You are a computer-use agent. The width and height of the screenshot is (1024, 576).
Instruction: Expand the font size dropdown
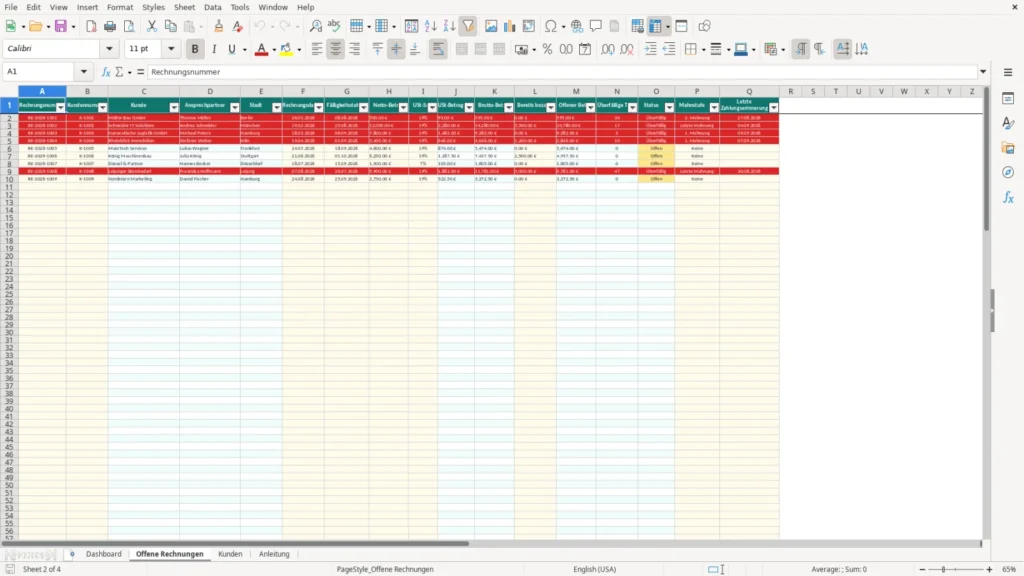point(171,48)
